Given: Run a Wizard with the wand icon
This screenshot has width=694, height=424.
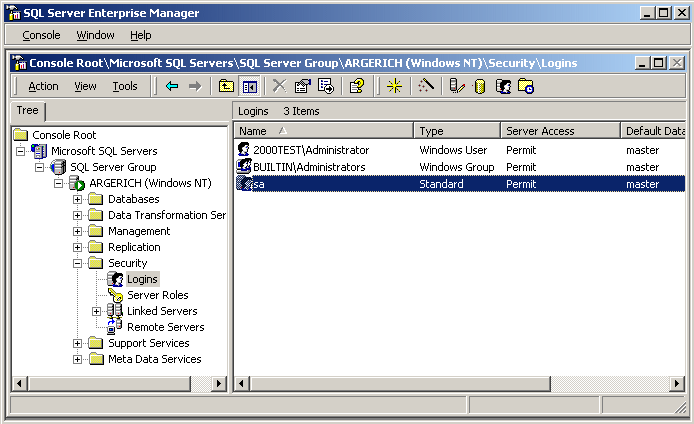Looking at the screenshot, I should coord(426,86).
